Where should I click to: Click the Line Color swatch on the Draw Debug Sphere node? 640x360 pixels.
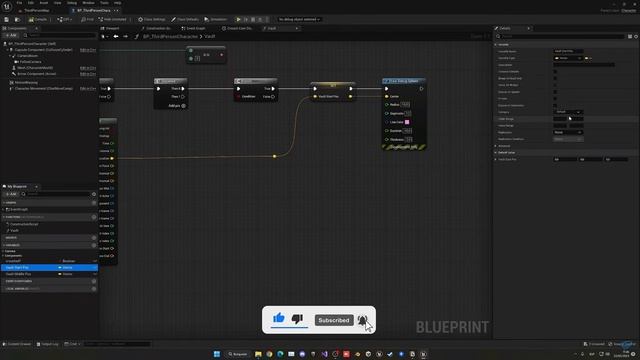coord(407,122)
